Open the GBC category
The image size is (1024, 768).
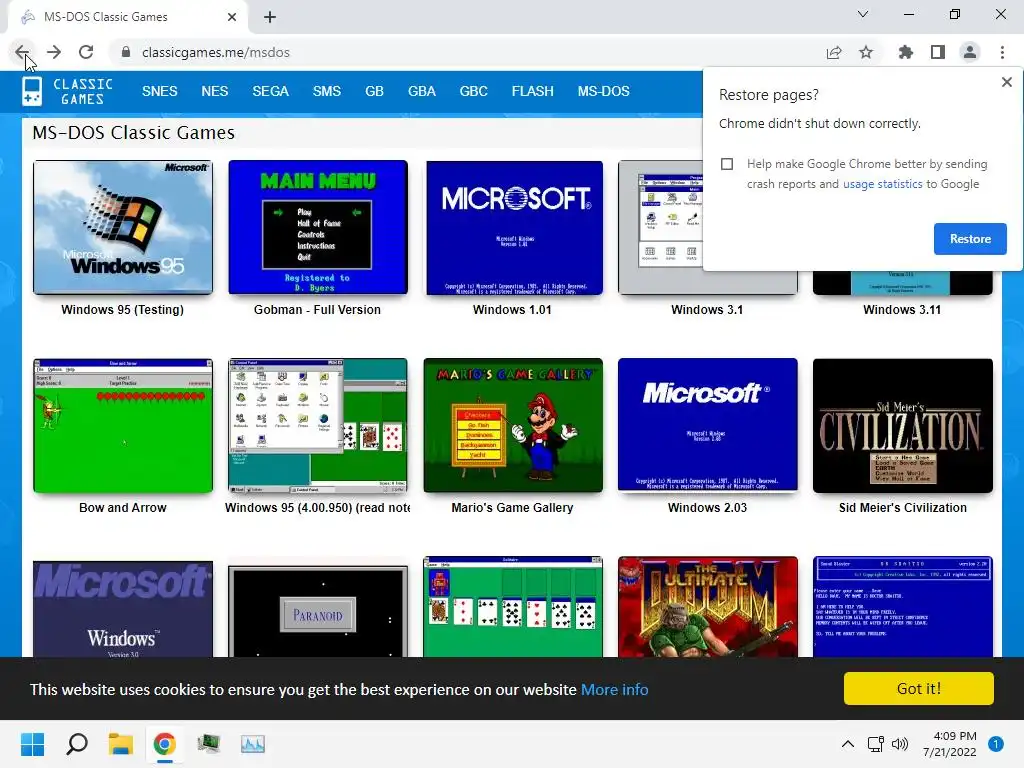tap(473, 91)
